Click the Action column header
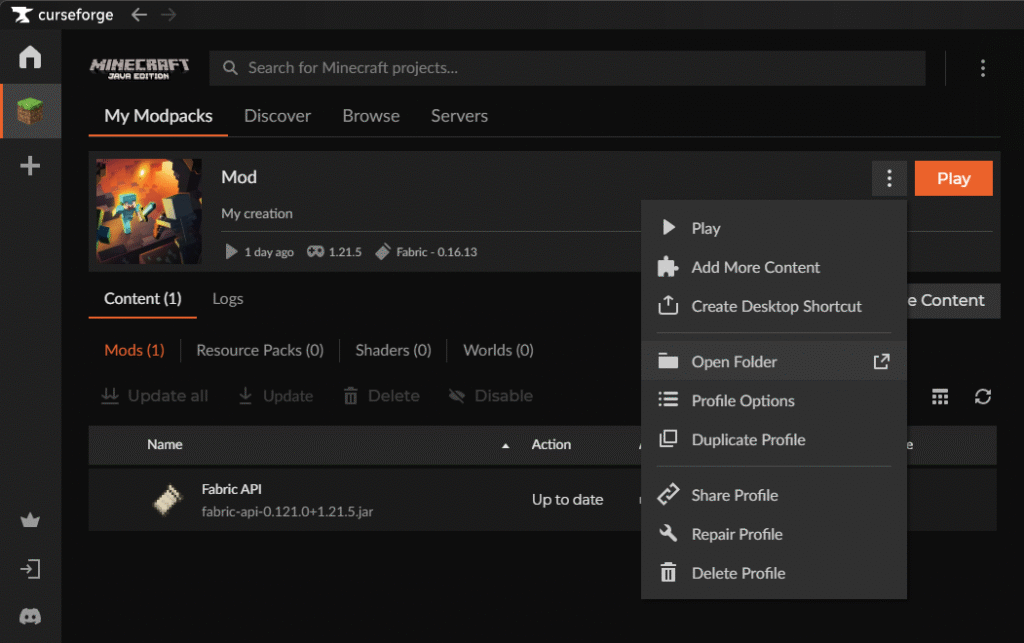 pos(551,445)
